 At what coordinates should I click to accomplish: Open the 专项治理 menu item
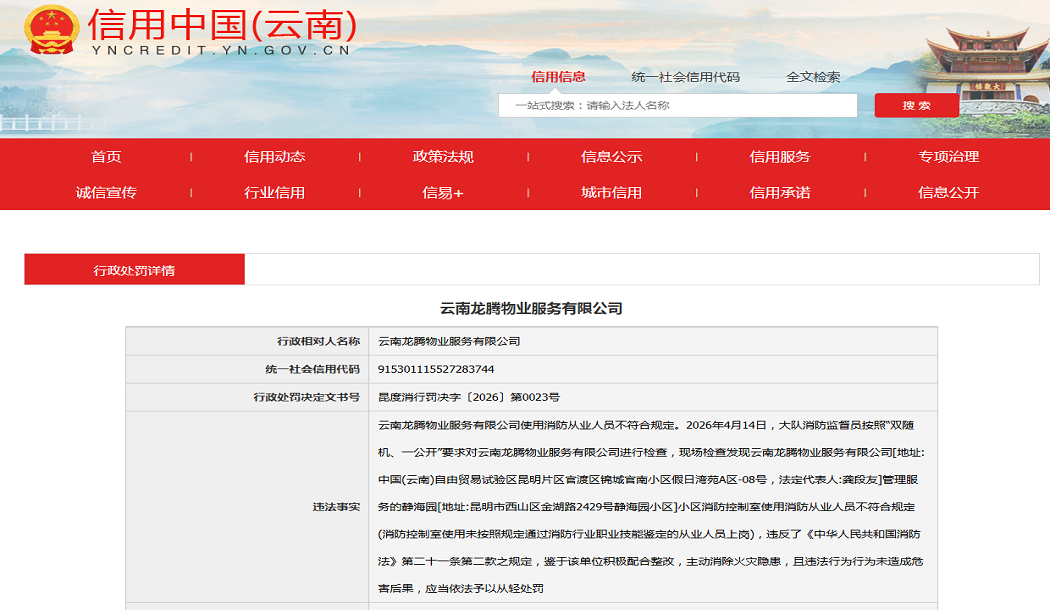pyautogui.click(x=949, y=157)
